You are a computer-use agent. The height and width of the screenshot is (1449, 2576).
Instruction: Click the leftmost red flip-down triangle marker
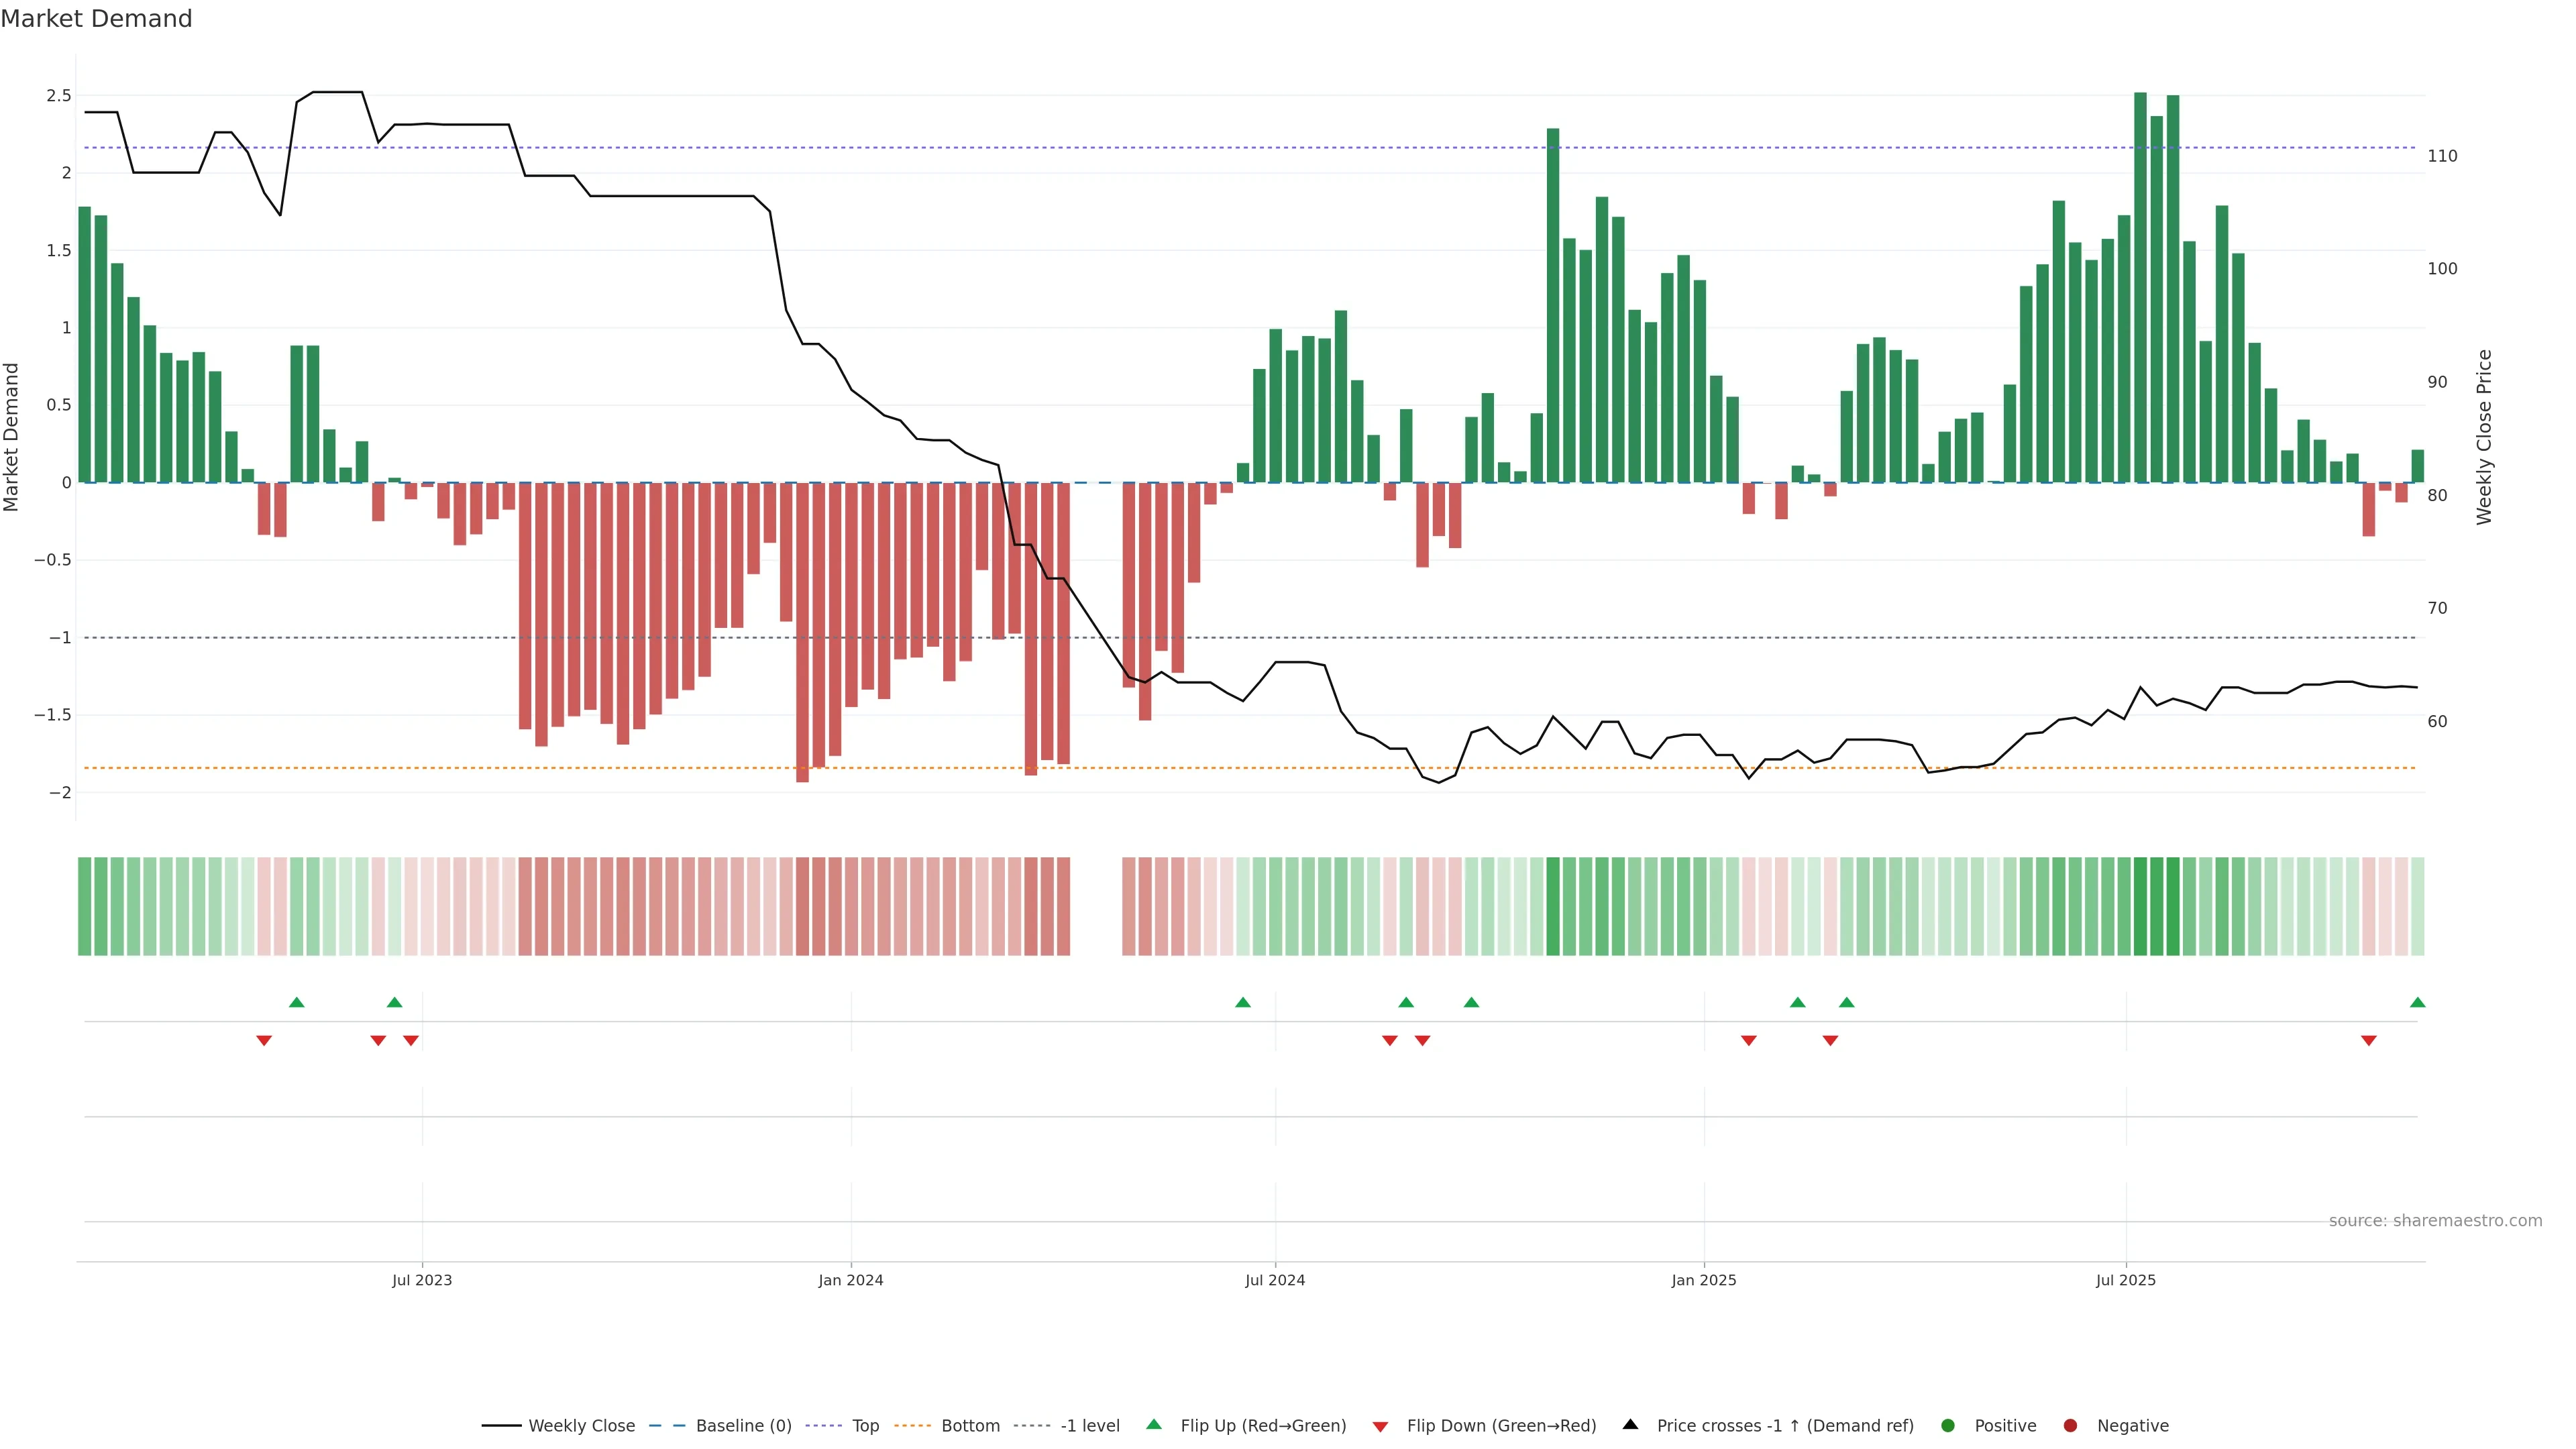click(x=264, y=1041)
